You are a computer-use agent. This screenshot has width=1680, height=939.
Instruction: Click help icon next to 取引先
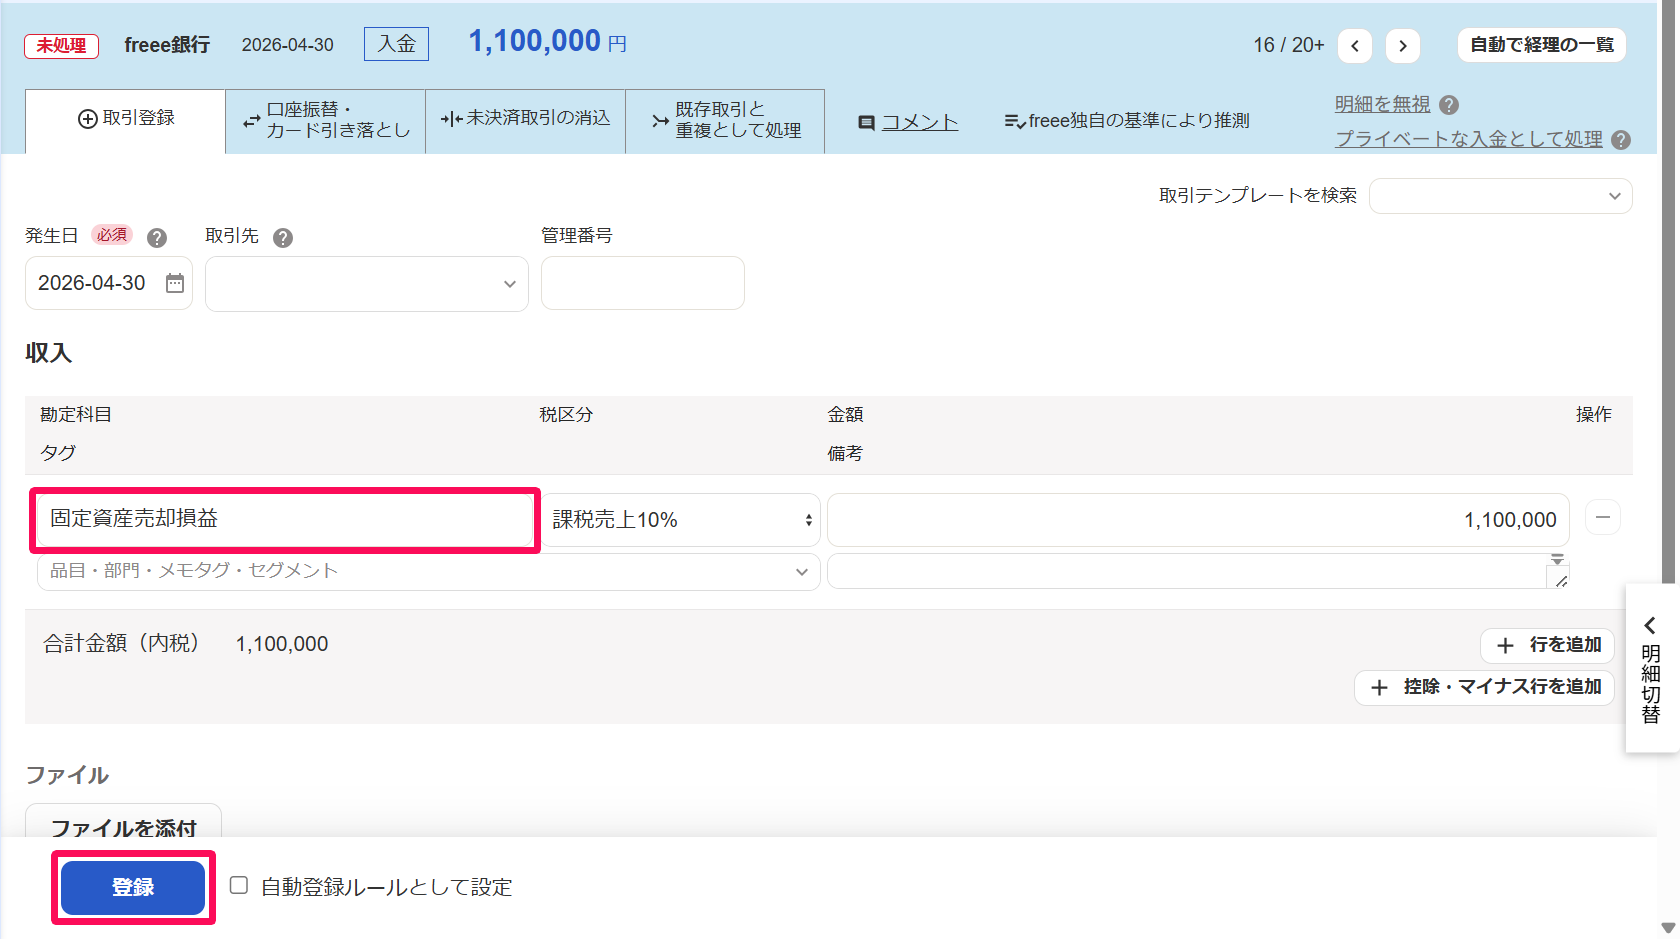(x=283, y=237)
